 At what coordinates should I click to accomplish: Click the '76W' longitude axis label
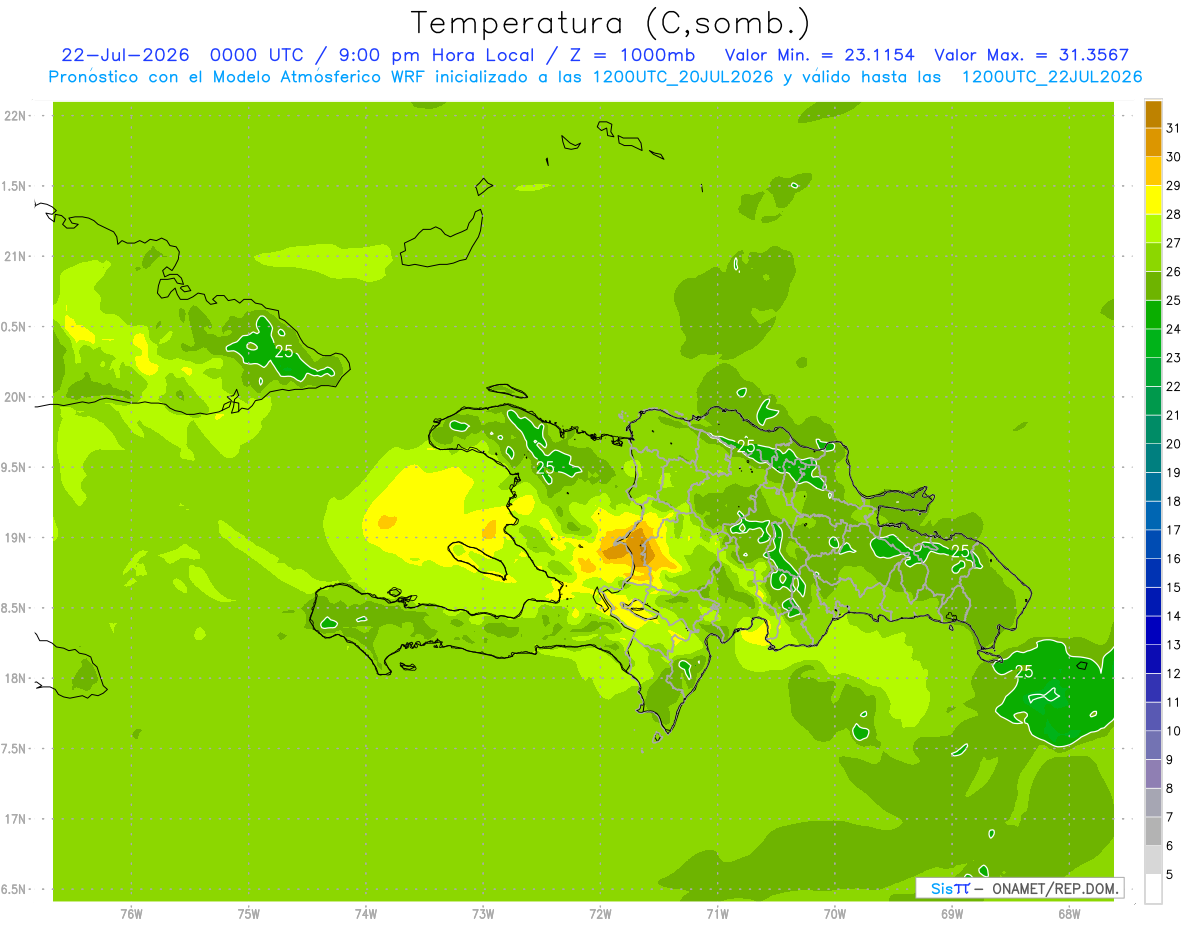(131, 914)
